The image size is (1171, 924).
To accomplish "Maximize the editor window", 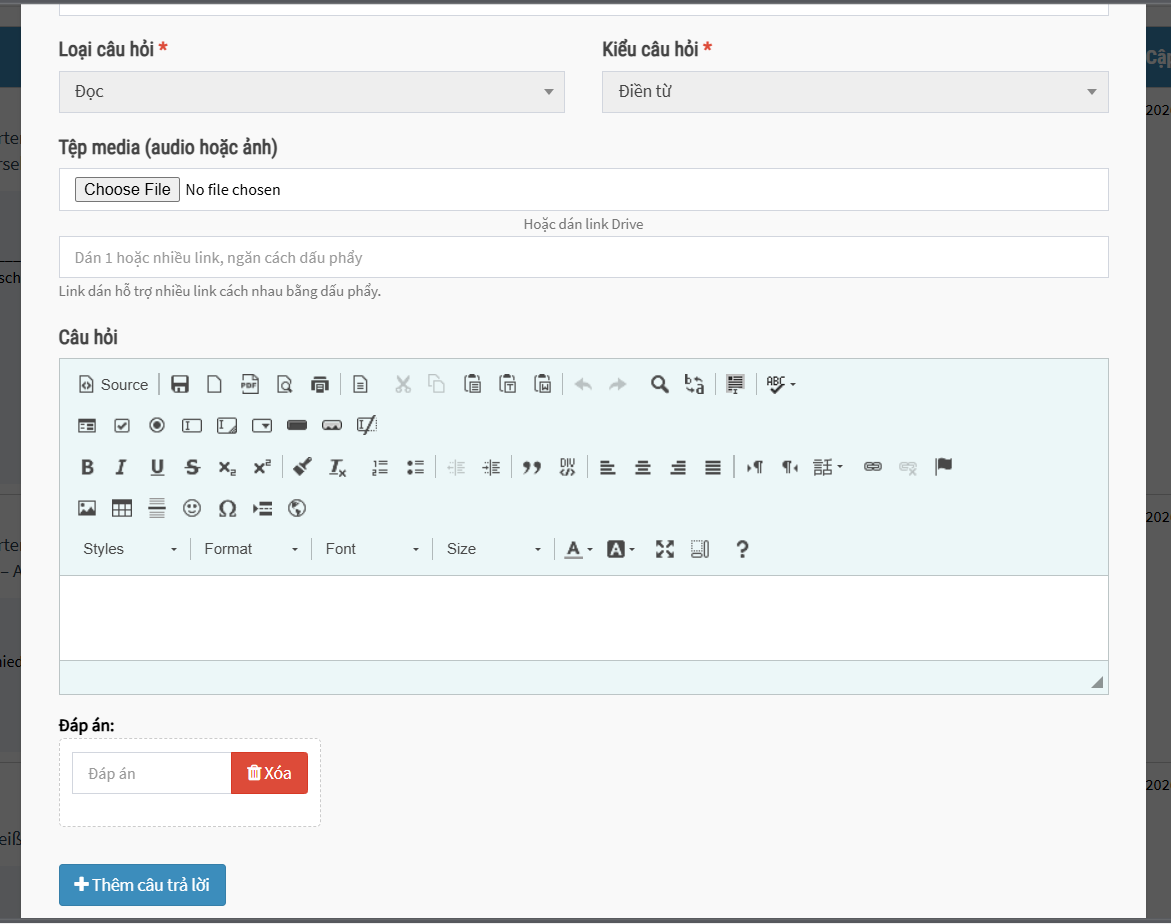I will coord(665,549).
